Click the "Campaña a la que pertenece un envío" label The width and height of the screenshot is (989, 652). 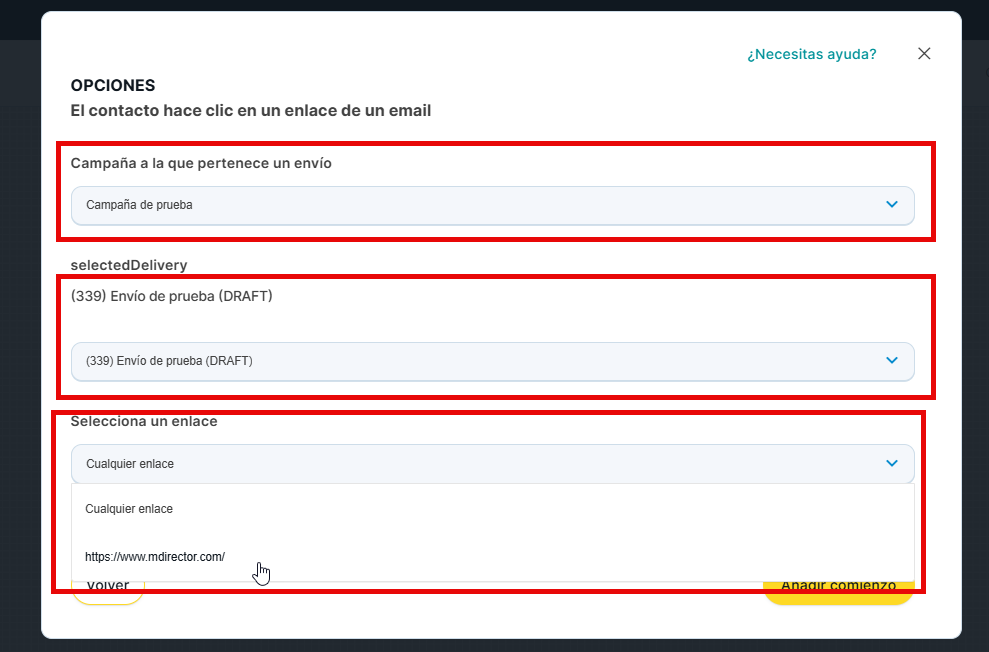click(201, 163)
